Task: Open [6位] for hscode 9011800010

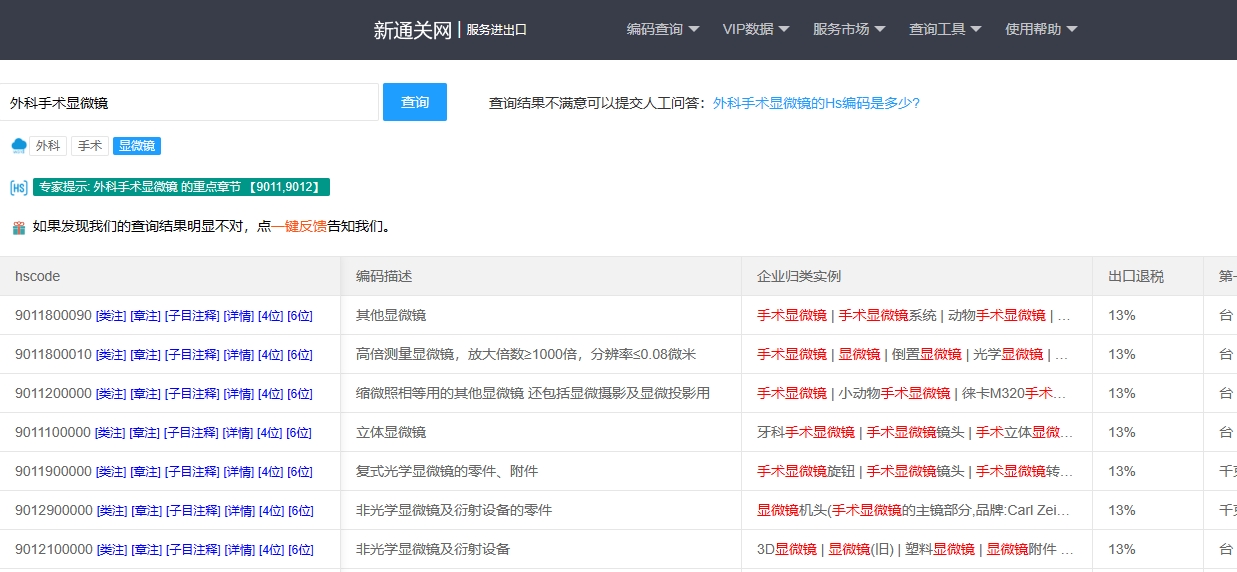Action: 300,355
